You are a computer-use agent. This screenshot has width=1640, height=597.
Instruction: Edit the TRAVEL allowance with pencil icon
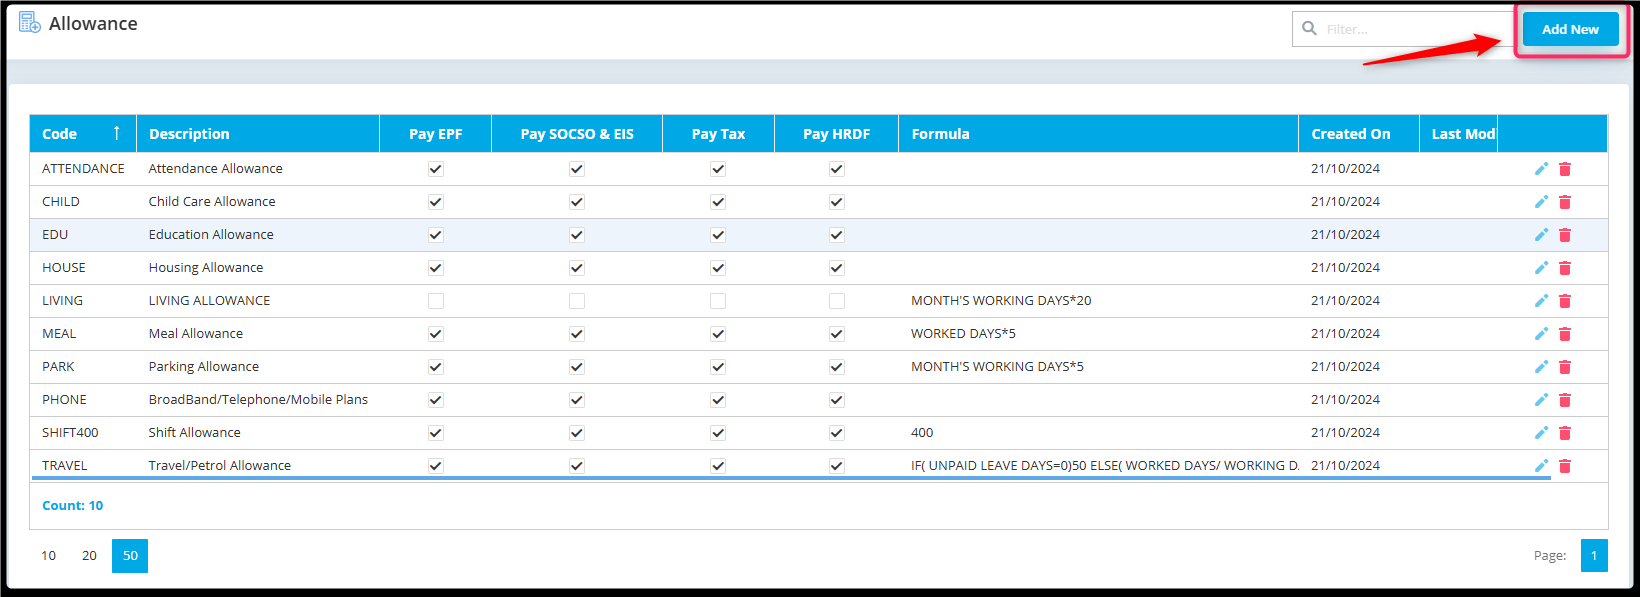tap(1541, 466)
